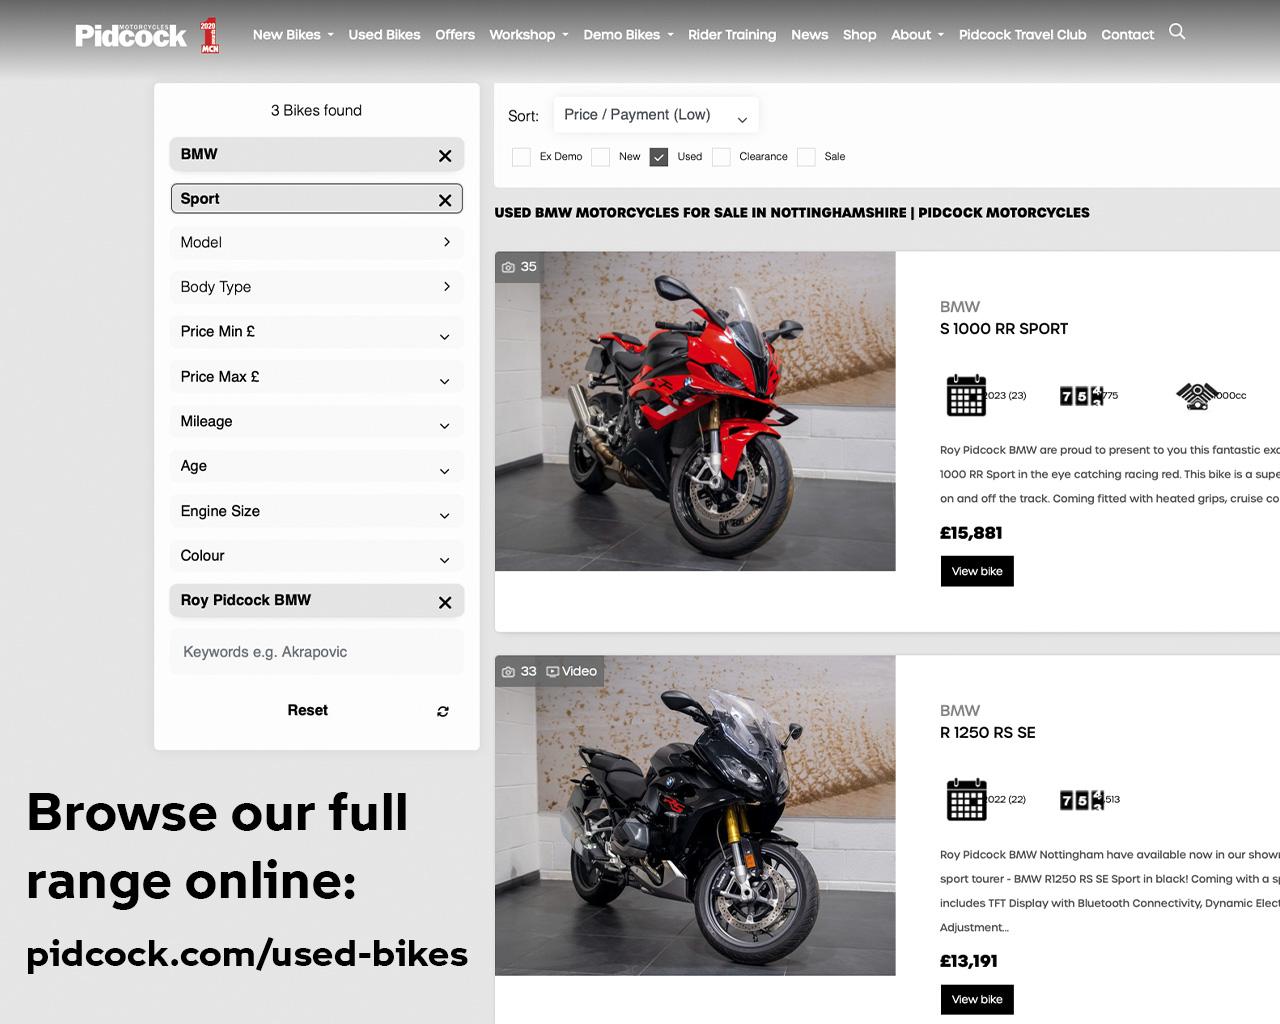The width and height of the screenshot is (1280, 1024).
Task: Open the Age dropdown
Action: tap(317, 466)
